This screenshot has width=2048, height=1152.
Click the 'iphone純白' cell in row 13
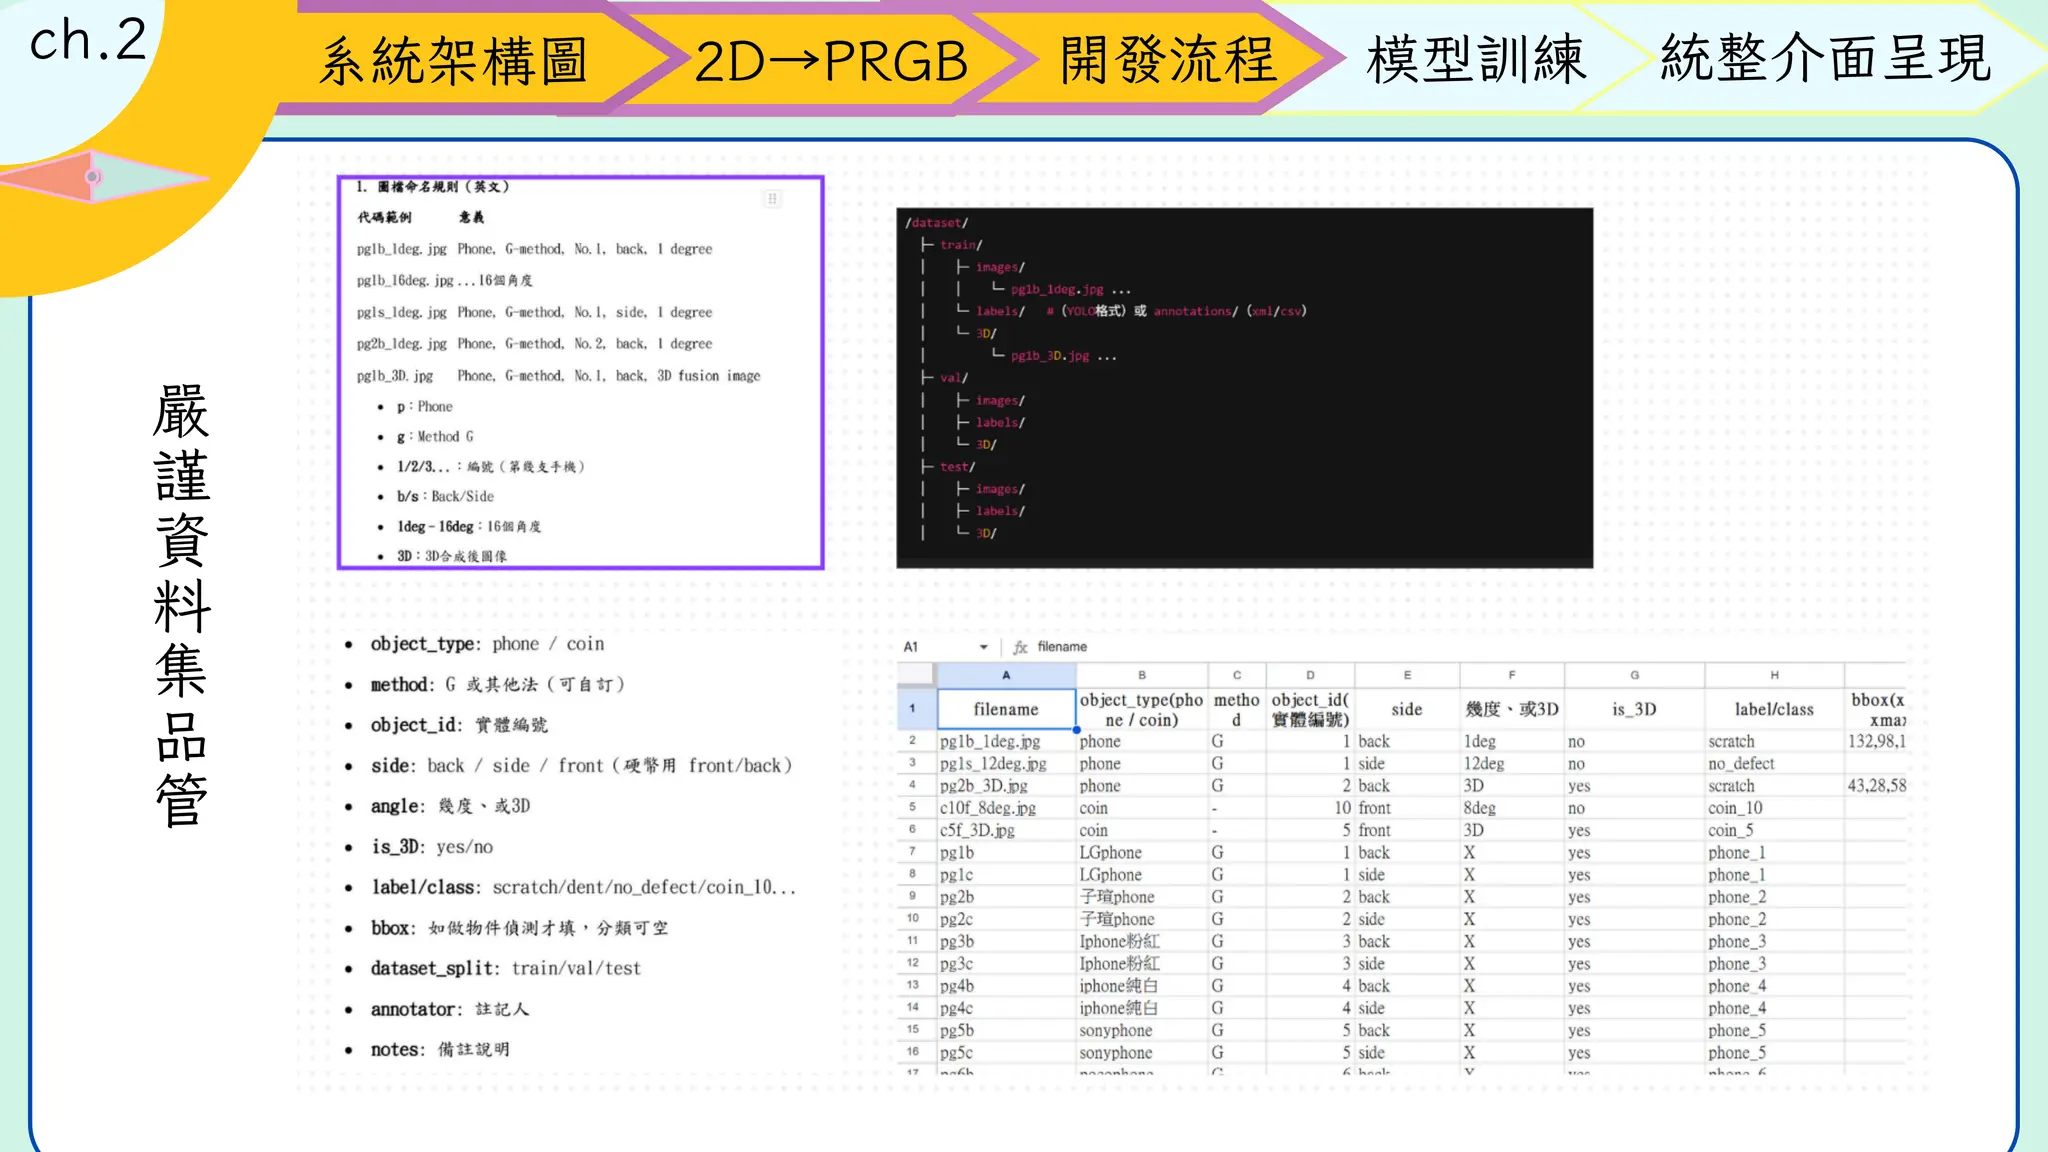[1142, 986]
